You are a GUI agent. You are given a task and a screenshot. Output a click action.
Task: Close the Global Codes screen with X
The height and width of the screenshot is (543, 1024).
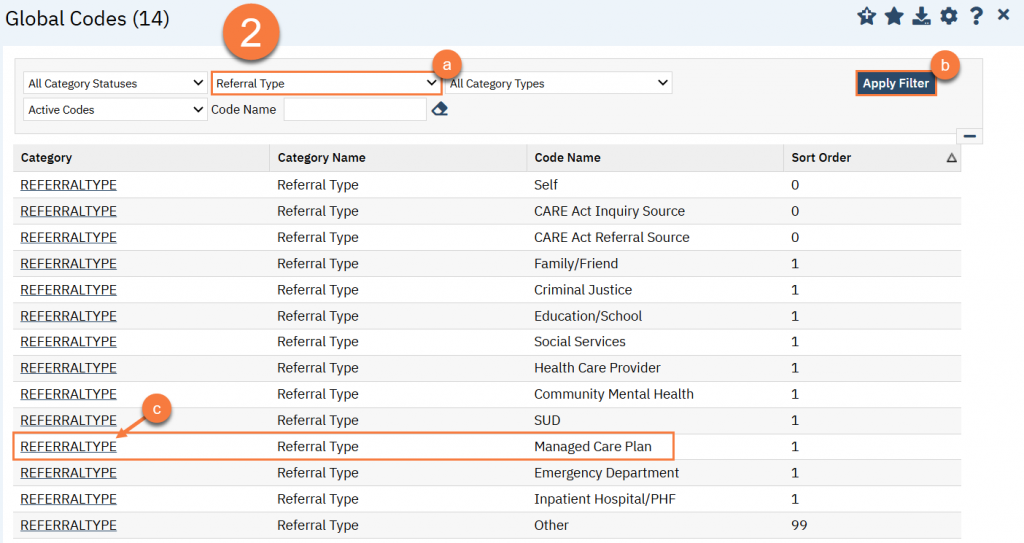1004,16
